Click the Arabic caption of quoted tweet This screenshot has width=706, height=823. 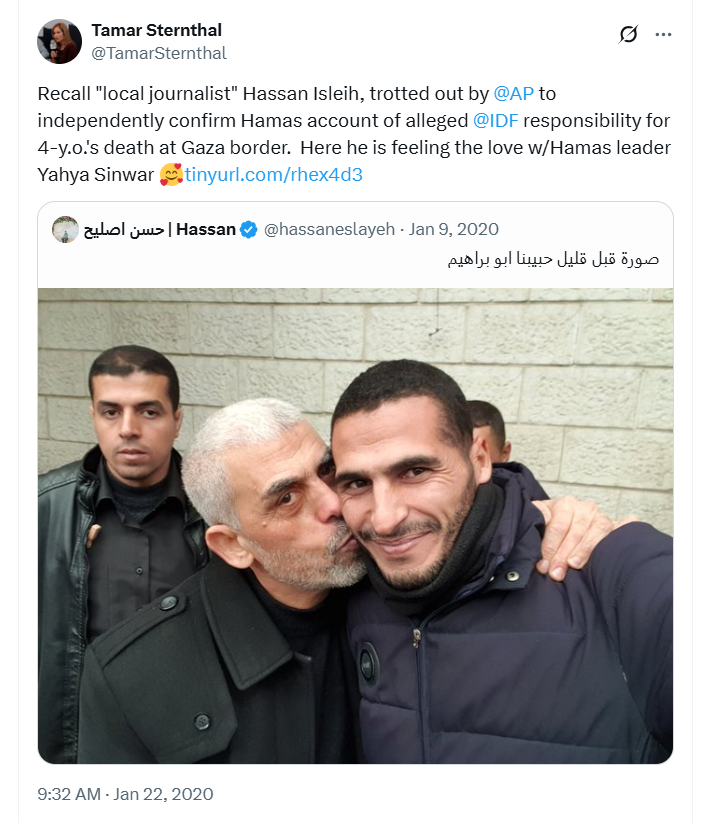pyautogui.click(x=553, y=259)
